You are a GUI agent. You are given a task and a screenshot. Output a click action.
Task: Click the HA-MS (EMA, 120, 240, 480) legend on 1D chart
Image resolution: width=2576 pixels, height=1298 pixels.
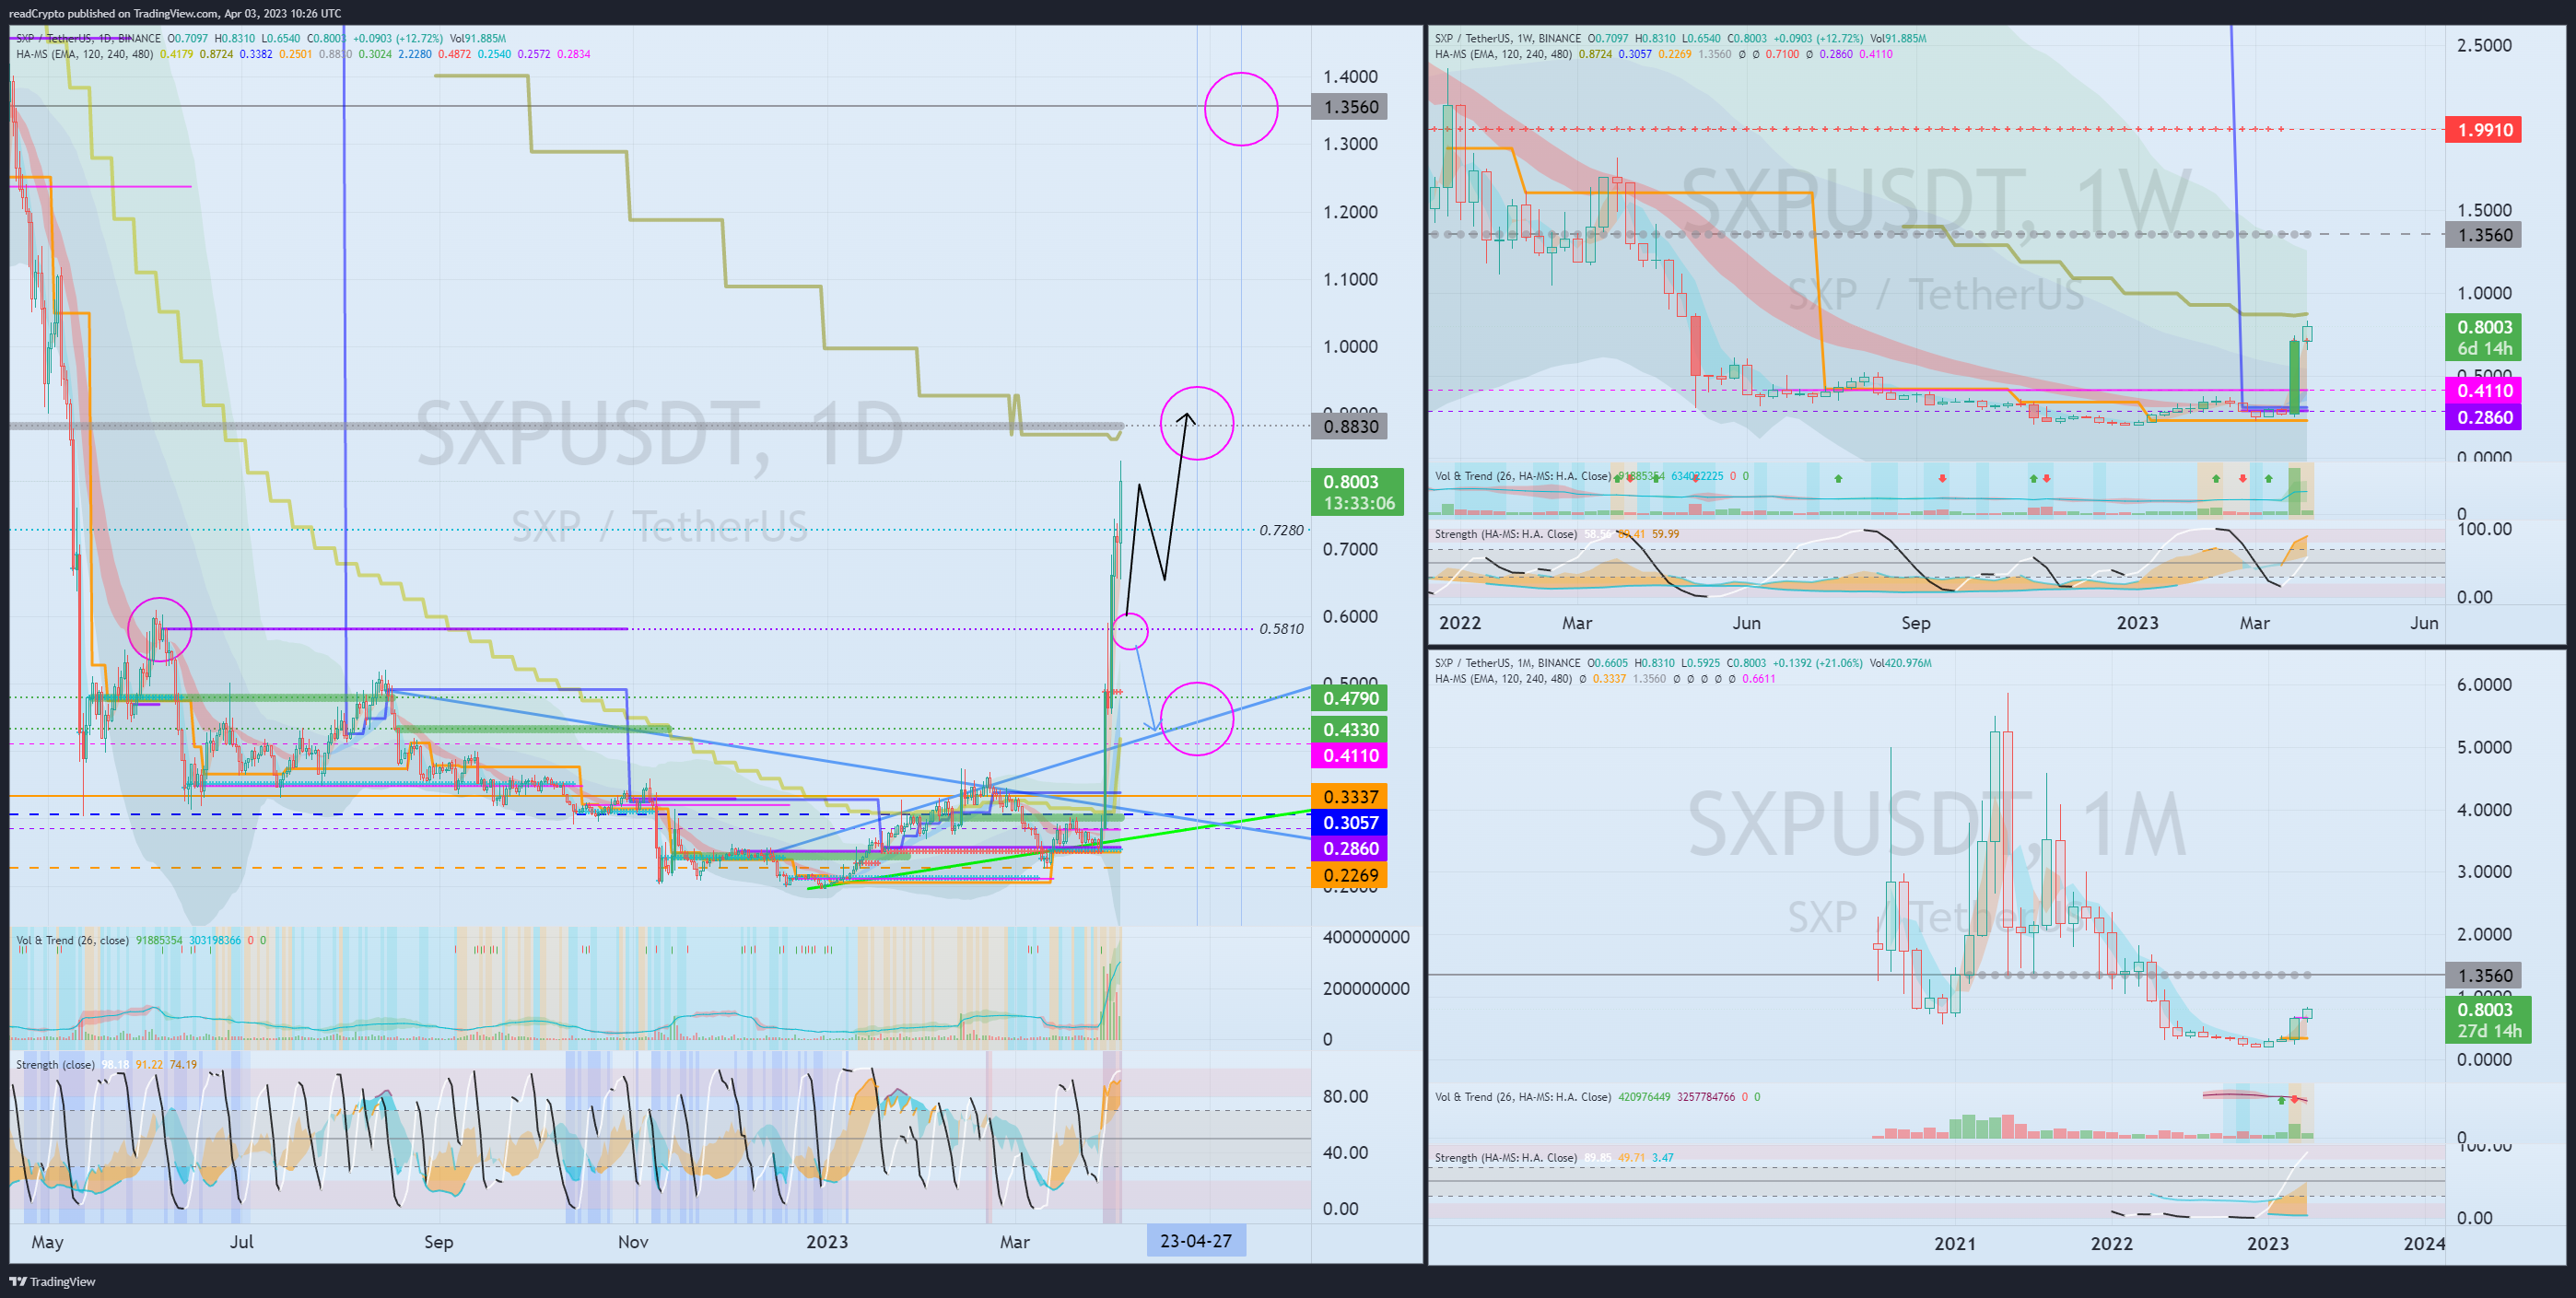(x=85, y=54)
